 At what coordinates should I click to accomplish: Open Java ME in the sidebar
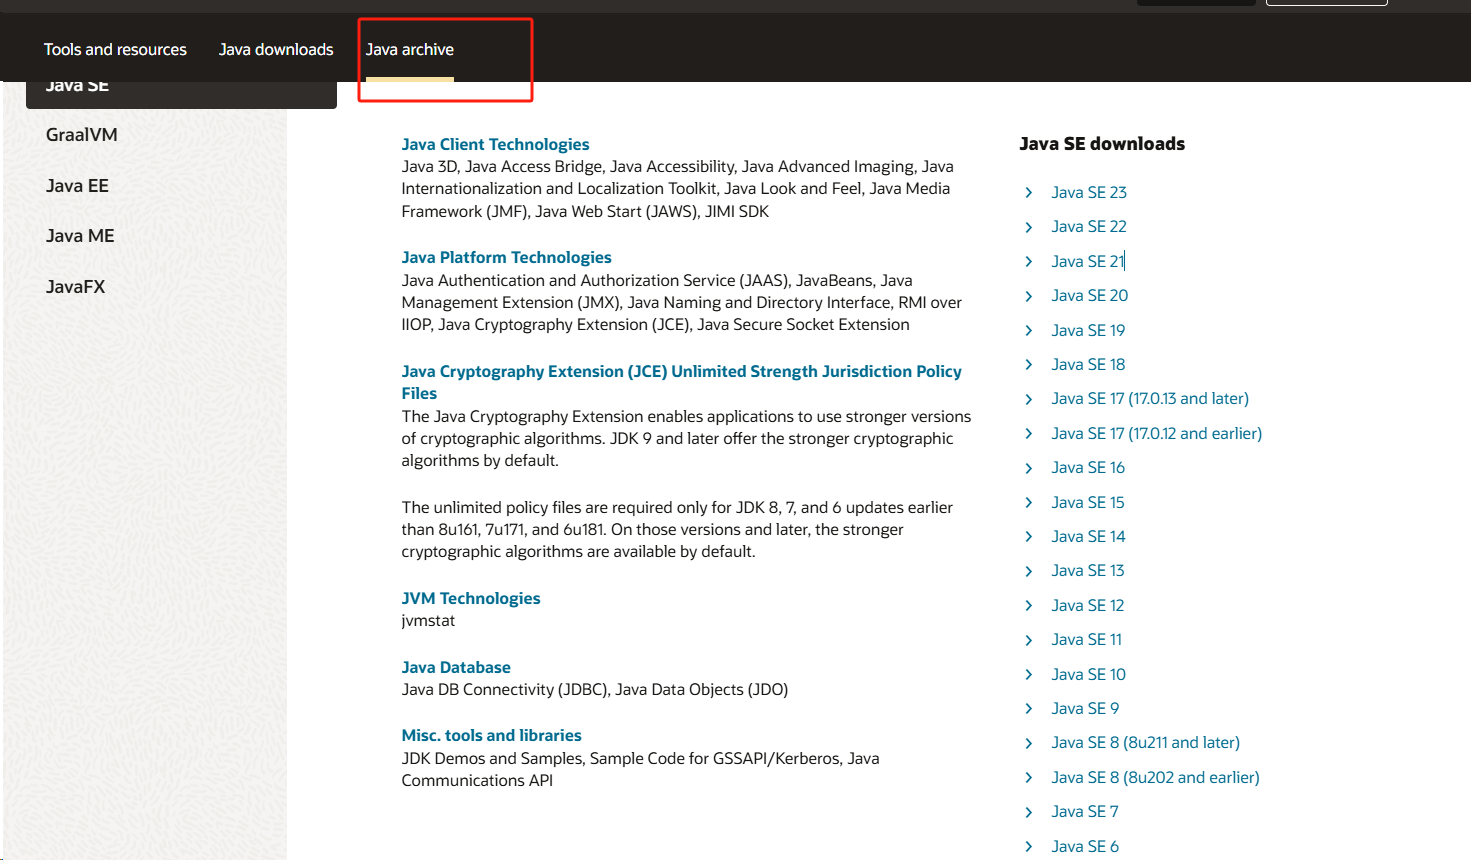(x=80, y=236)
